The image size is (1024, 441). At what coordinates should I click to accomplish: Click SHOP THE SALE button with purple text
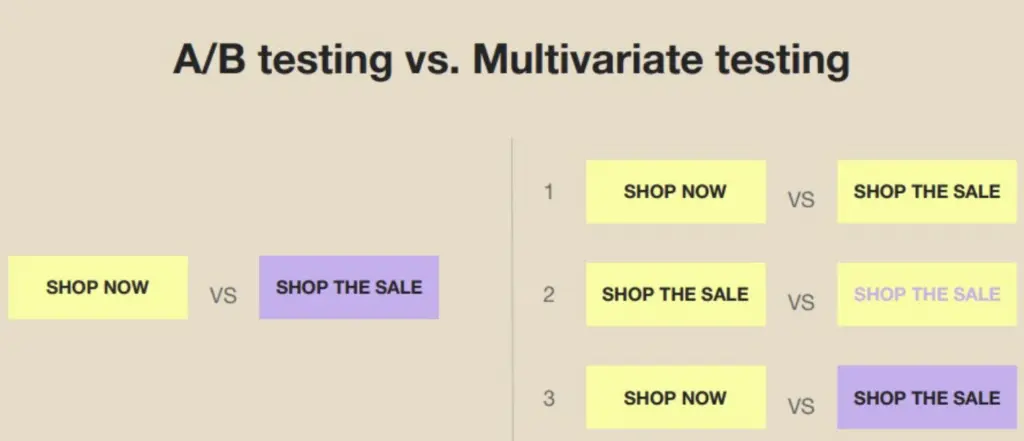[927, 294]
